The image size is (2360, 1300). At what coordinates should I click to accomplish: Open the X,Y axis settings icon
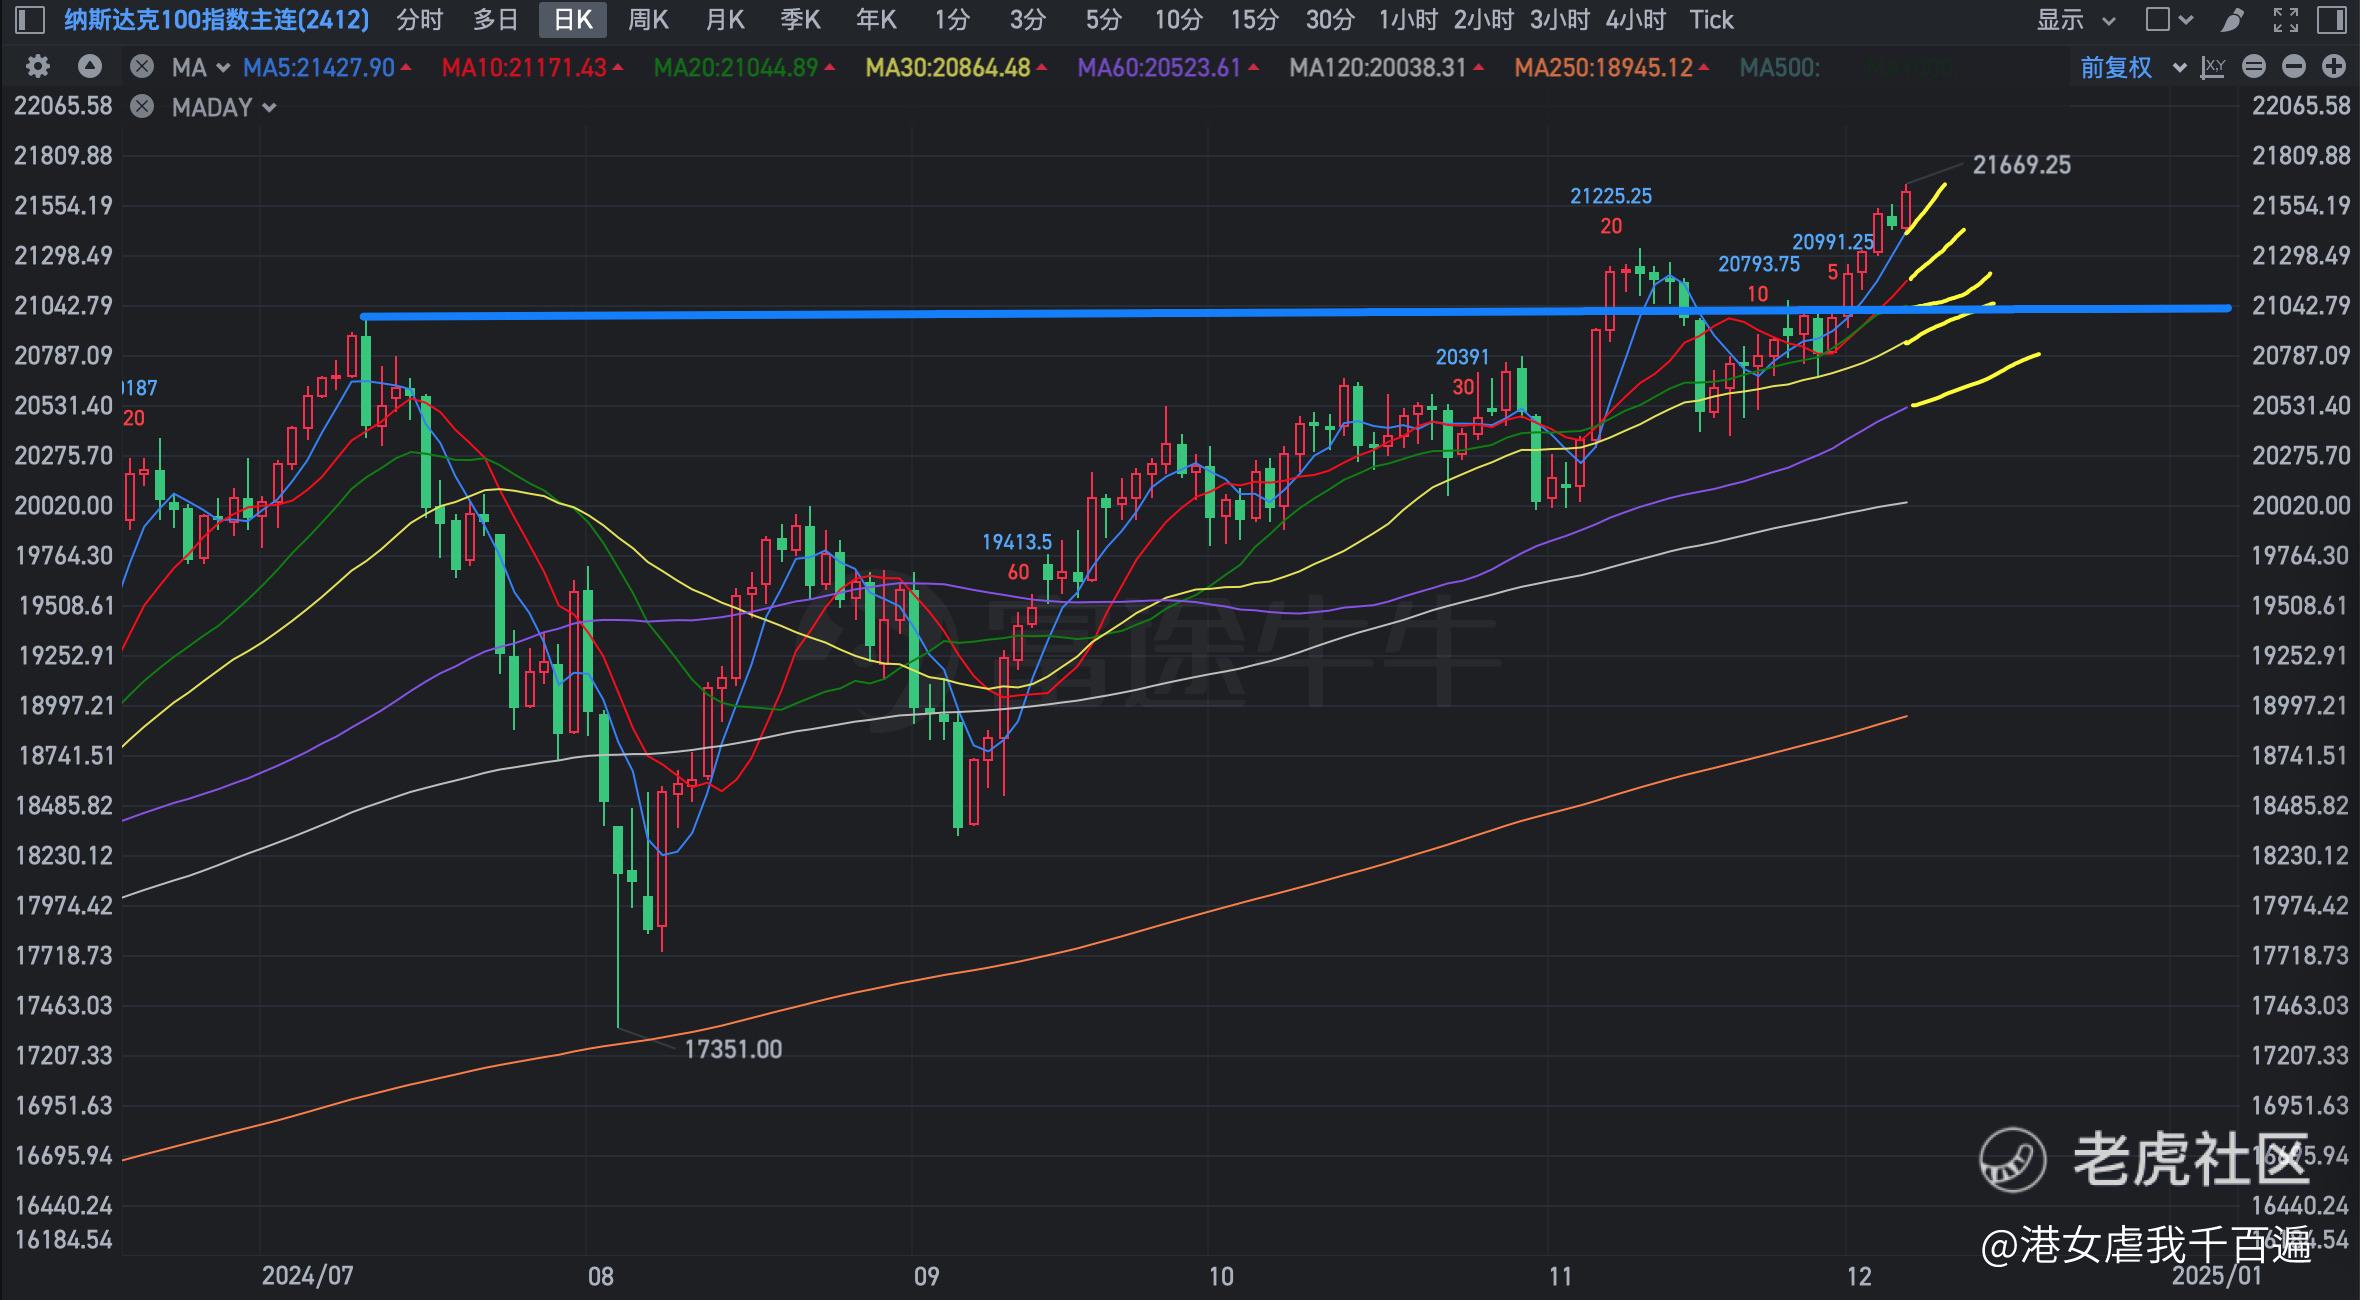[2213, 67]
